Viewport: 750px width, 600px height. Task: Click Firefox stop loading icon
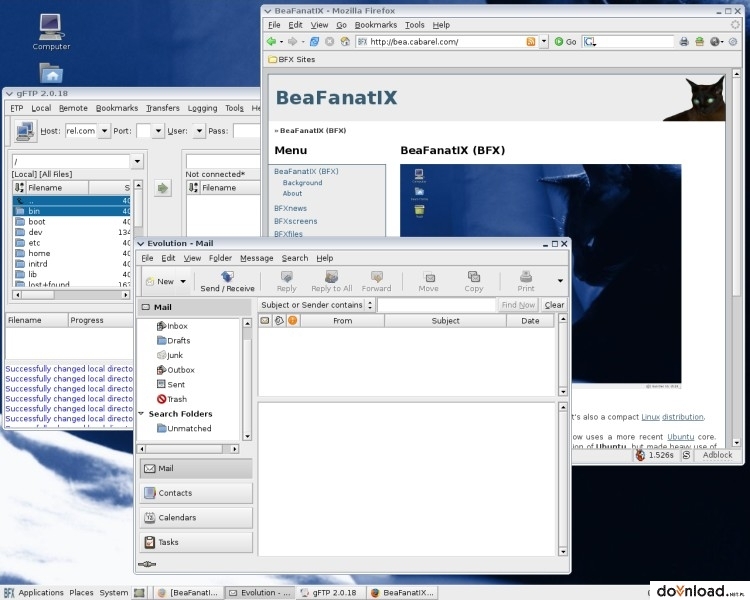(x=330, y=42)
